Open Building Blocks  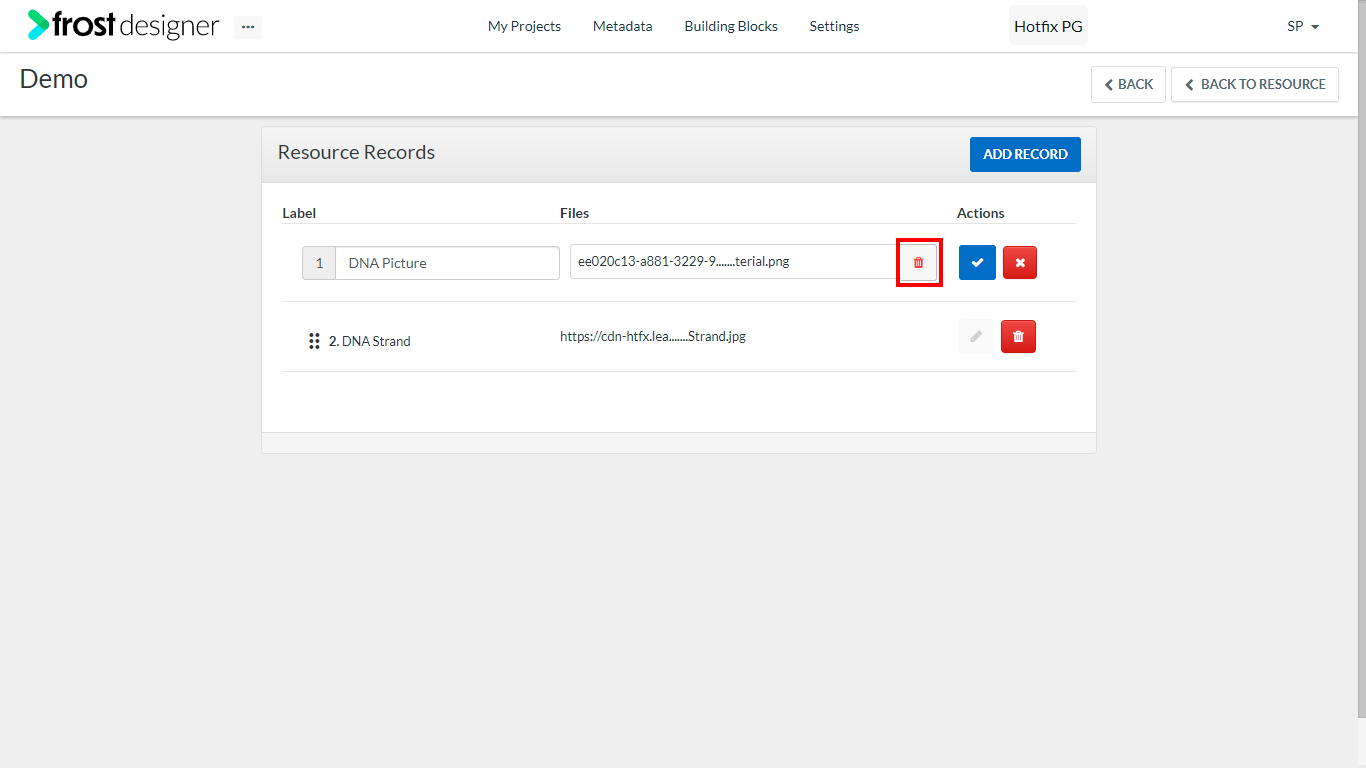pyautogui.click(x=731, y=27)
